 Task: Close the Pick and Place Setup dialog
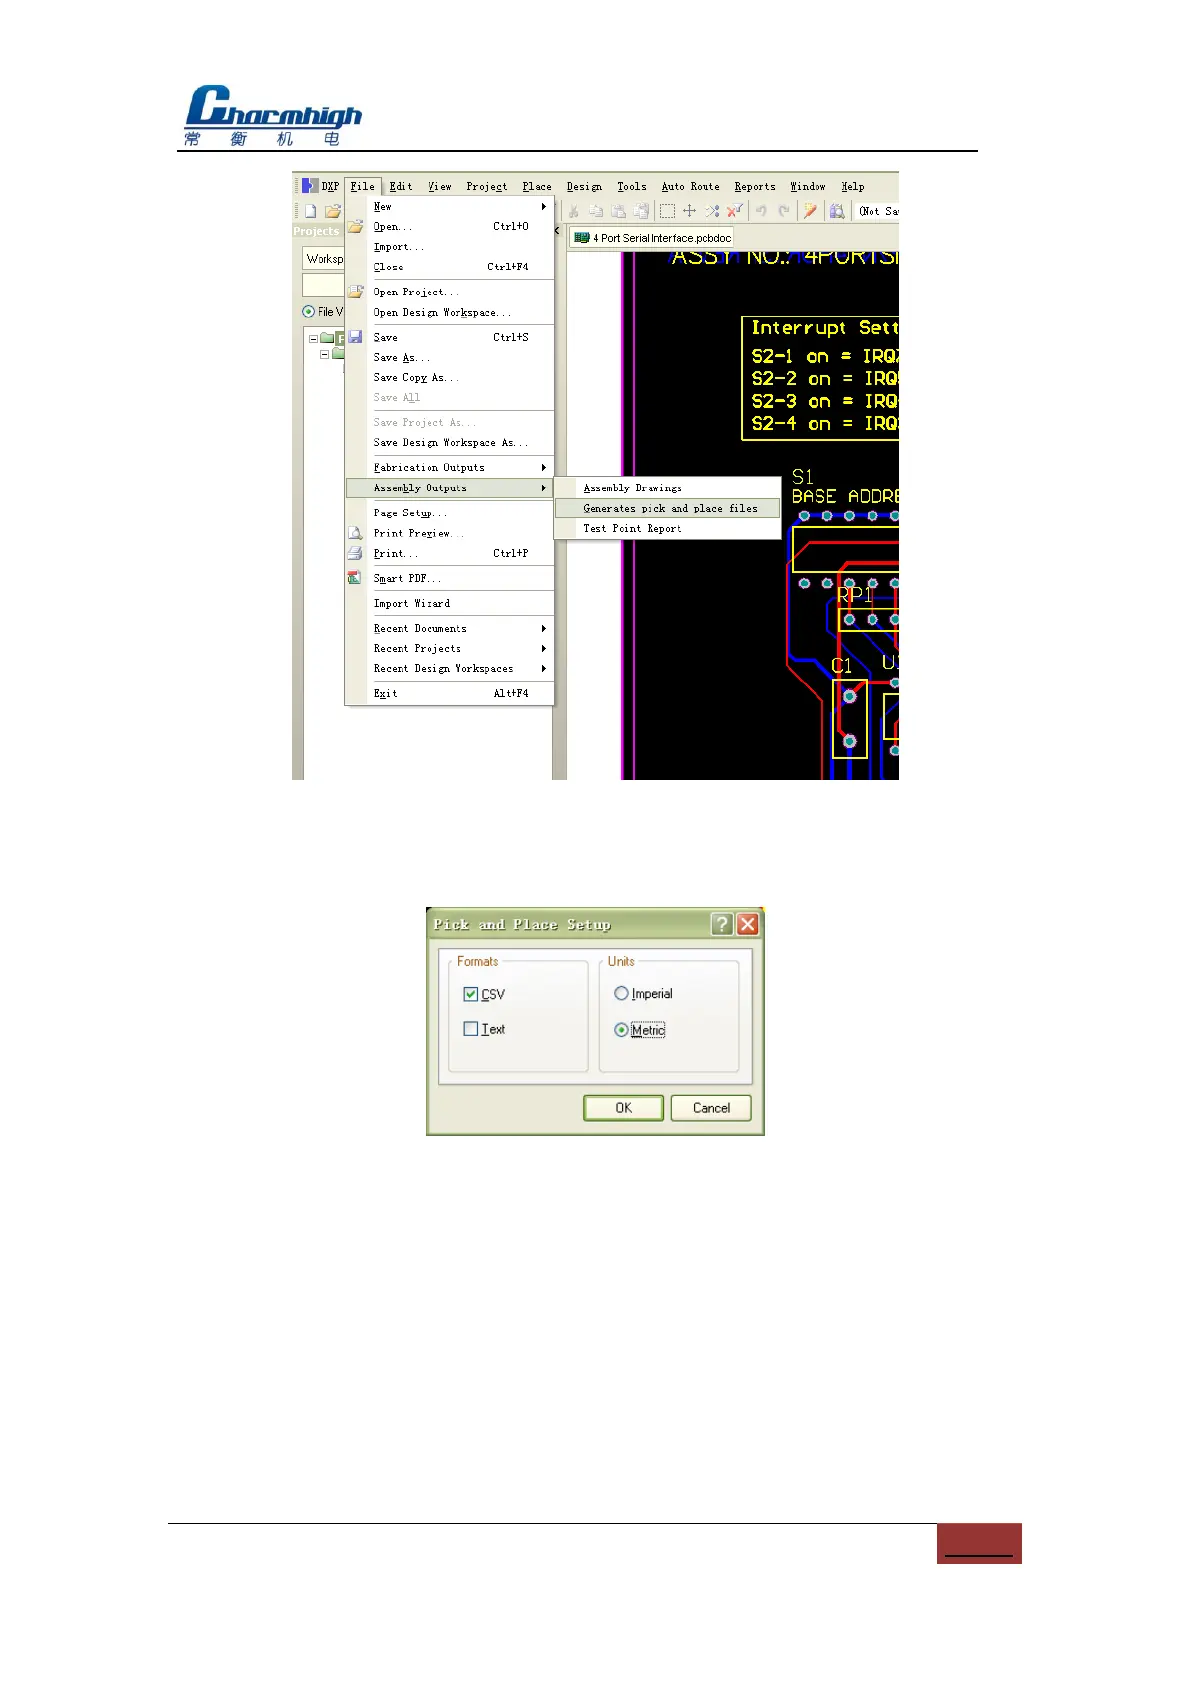coord(748,924)
